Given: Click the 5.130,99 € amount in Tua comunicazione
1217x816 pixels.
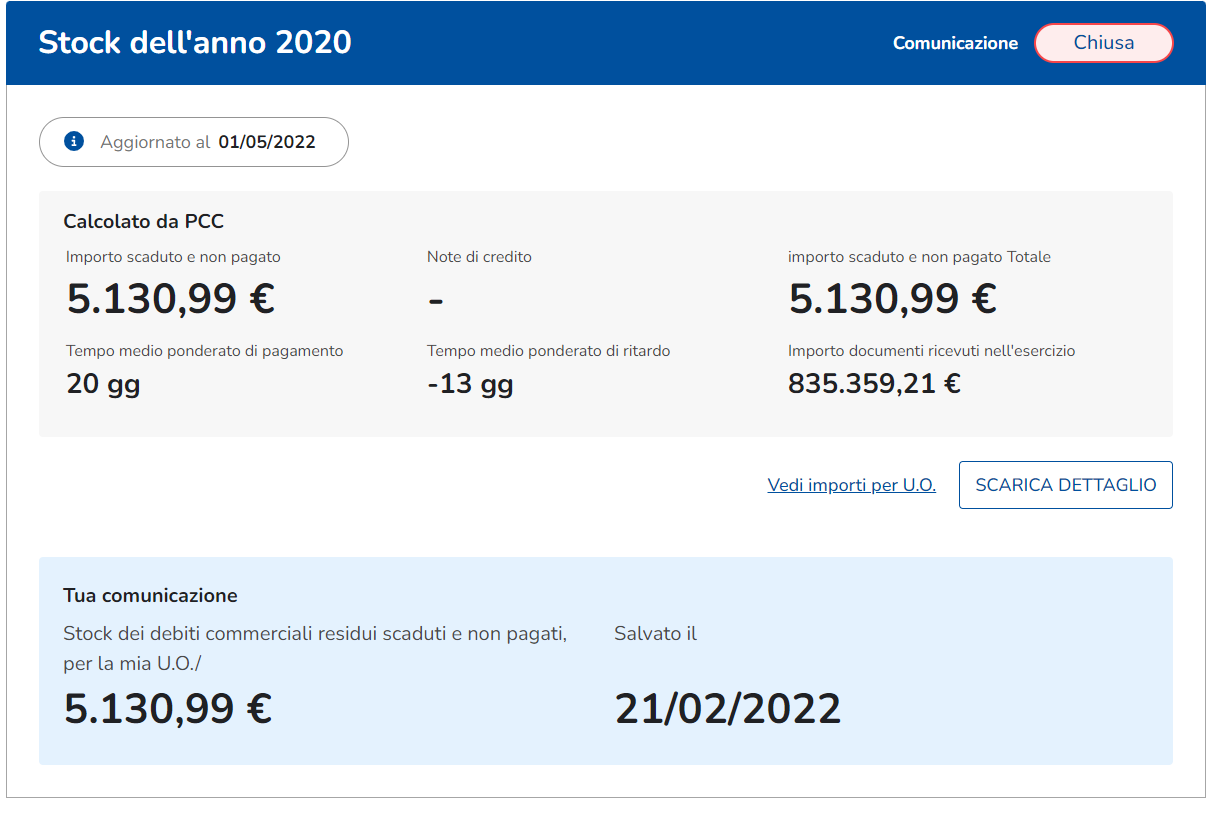Looking at the screenshot, I should (168, 709).
